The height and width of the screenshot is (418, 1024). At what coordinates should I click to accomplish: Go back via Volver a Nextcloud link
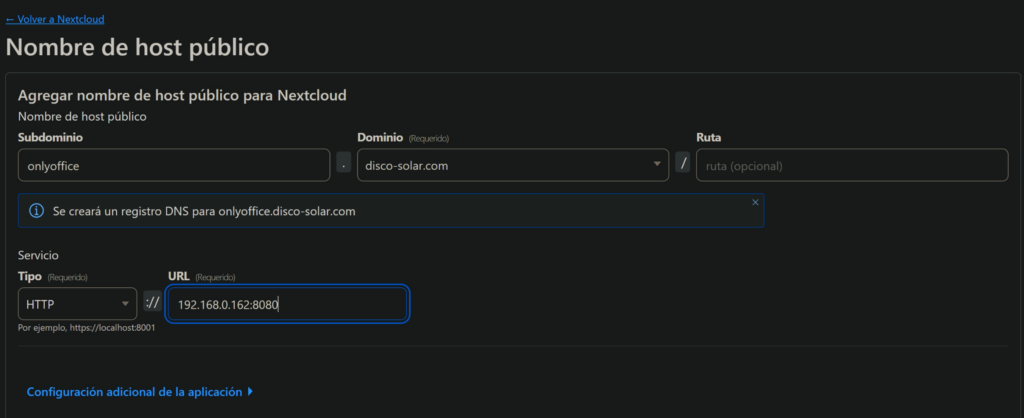coord(55,20)
